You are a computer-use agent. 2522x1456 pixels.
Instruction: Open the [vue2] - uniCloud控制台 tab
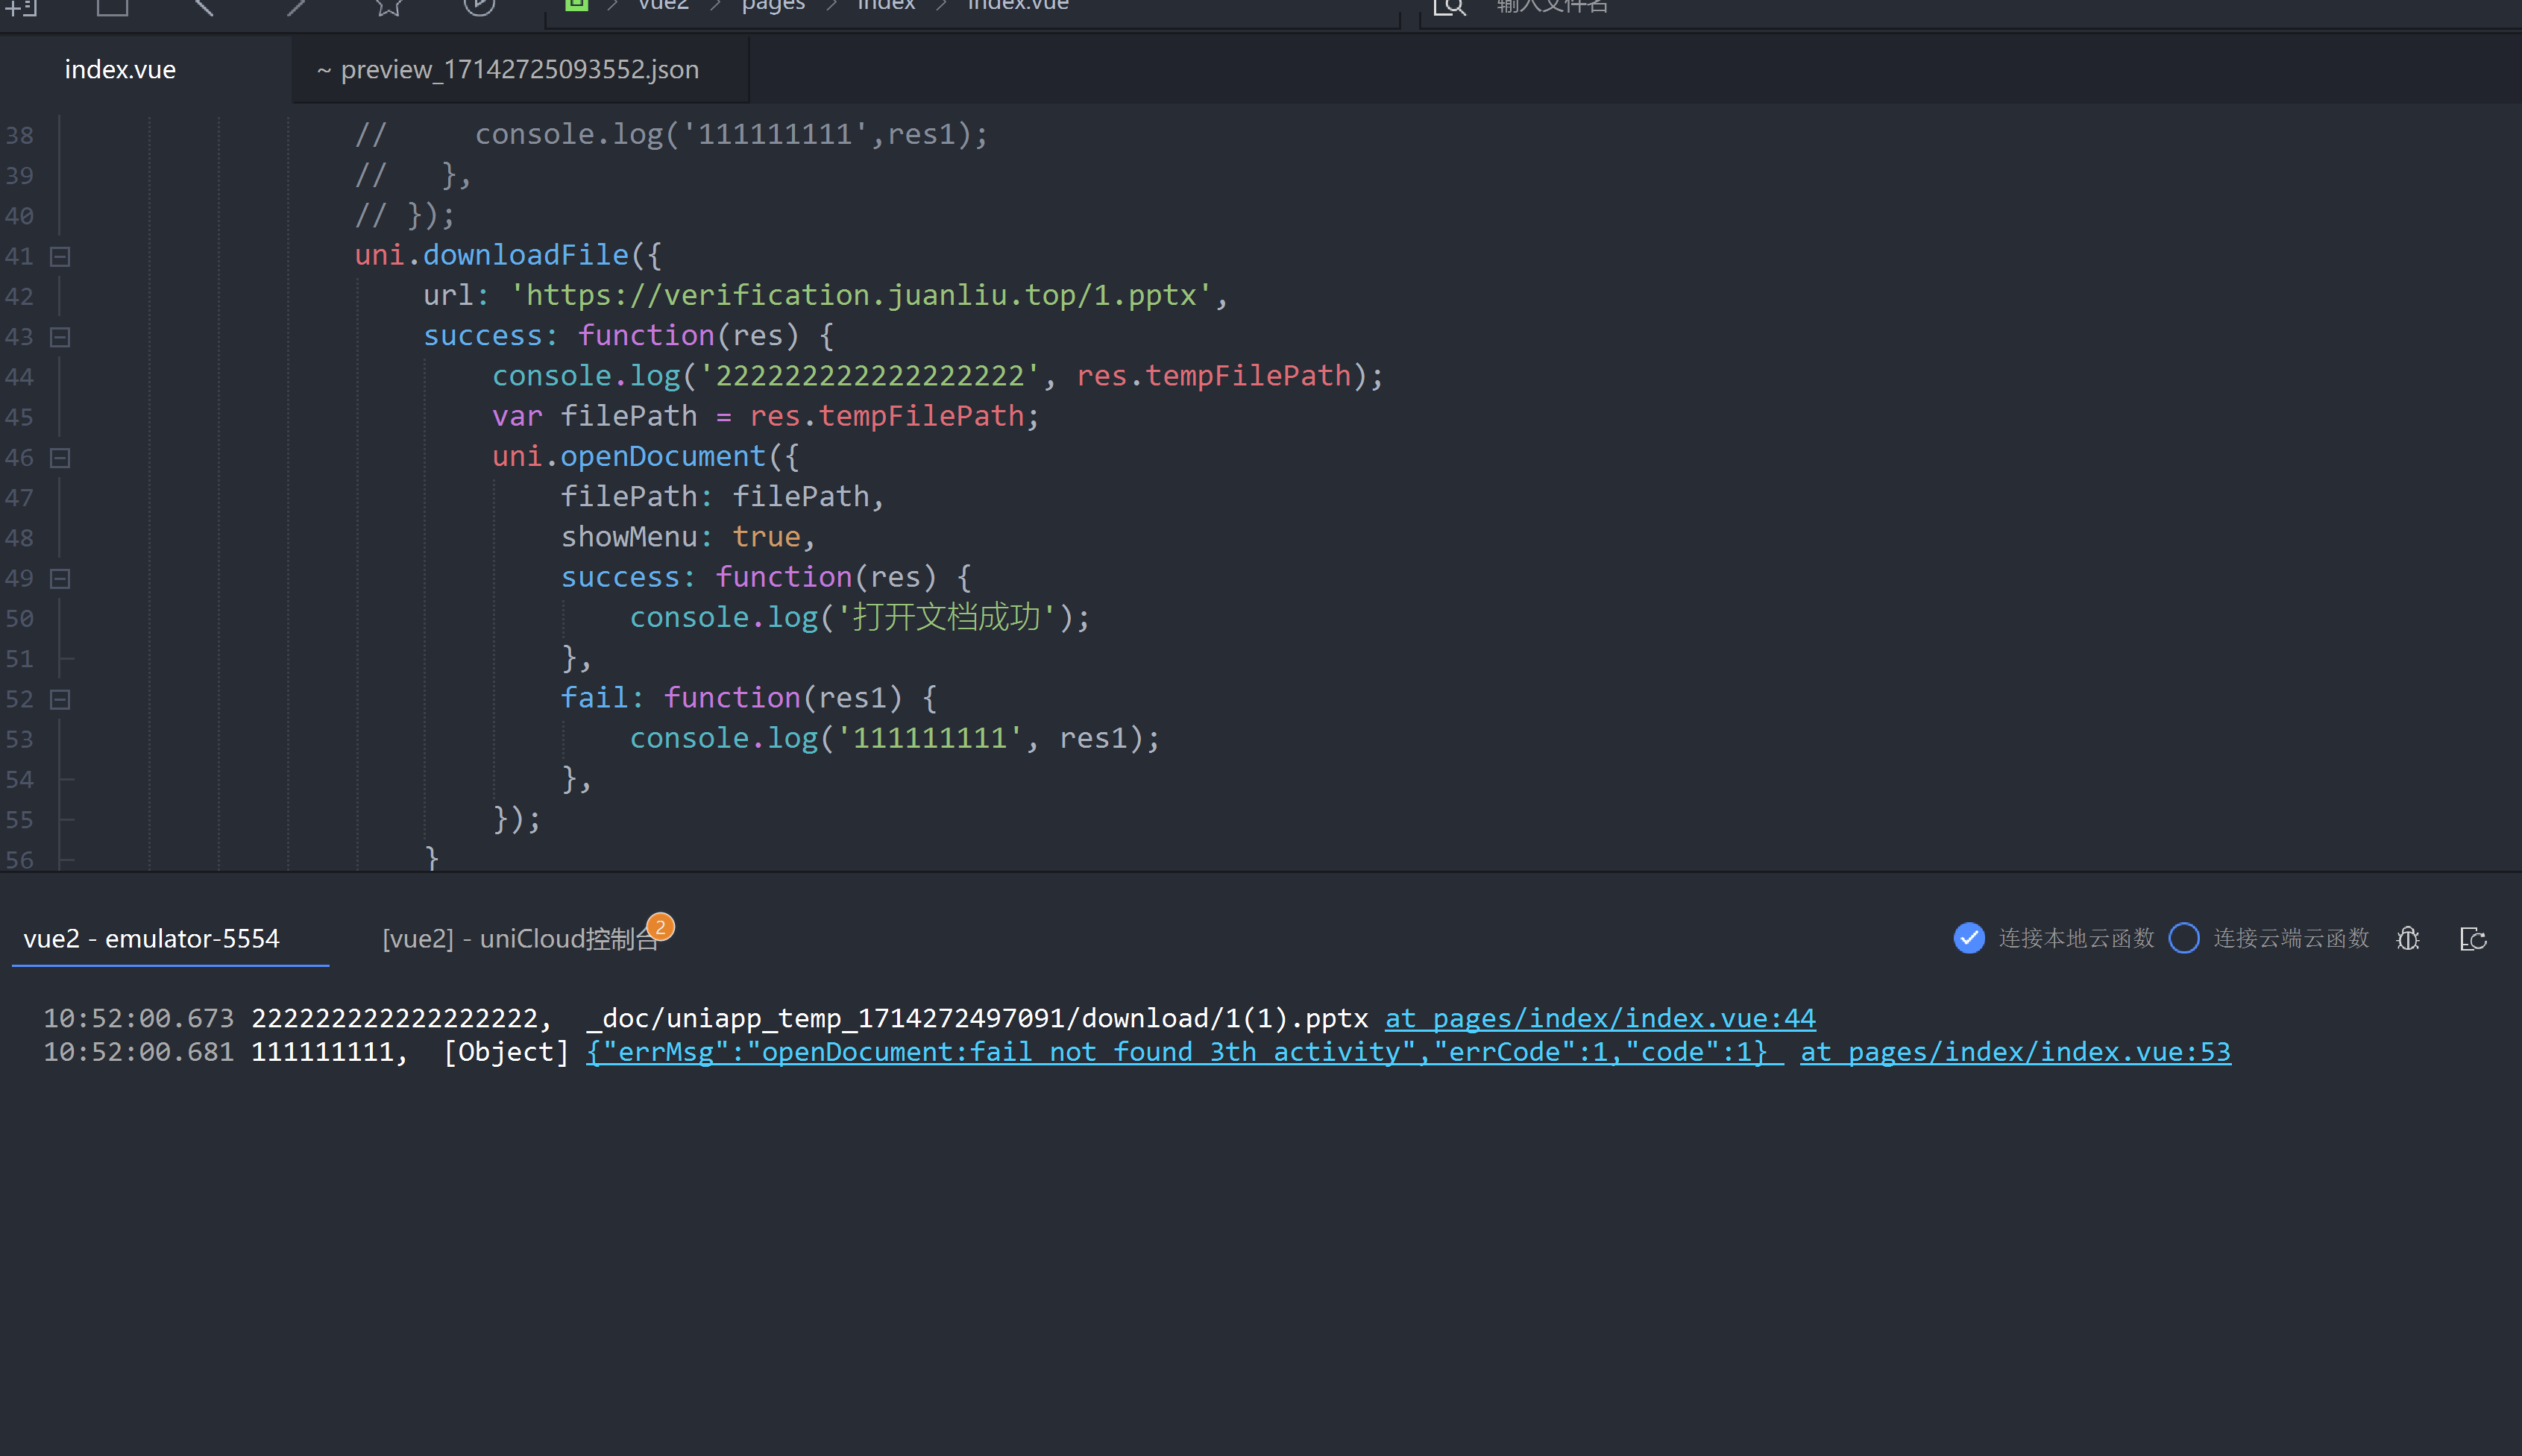tap(520, 938)
